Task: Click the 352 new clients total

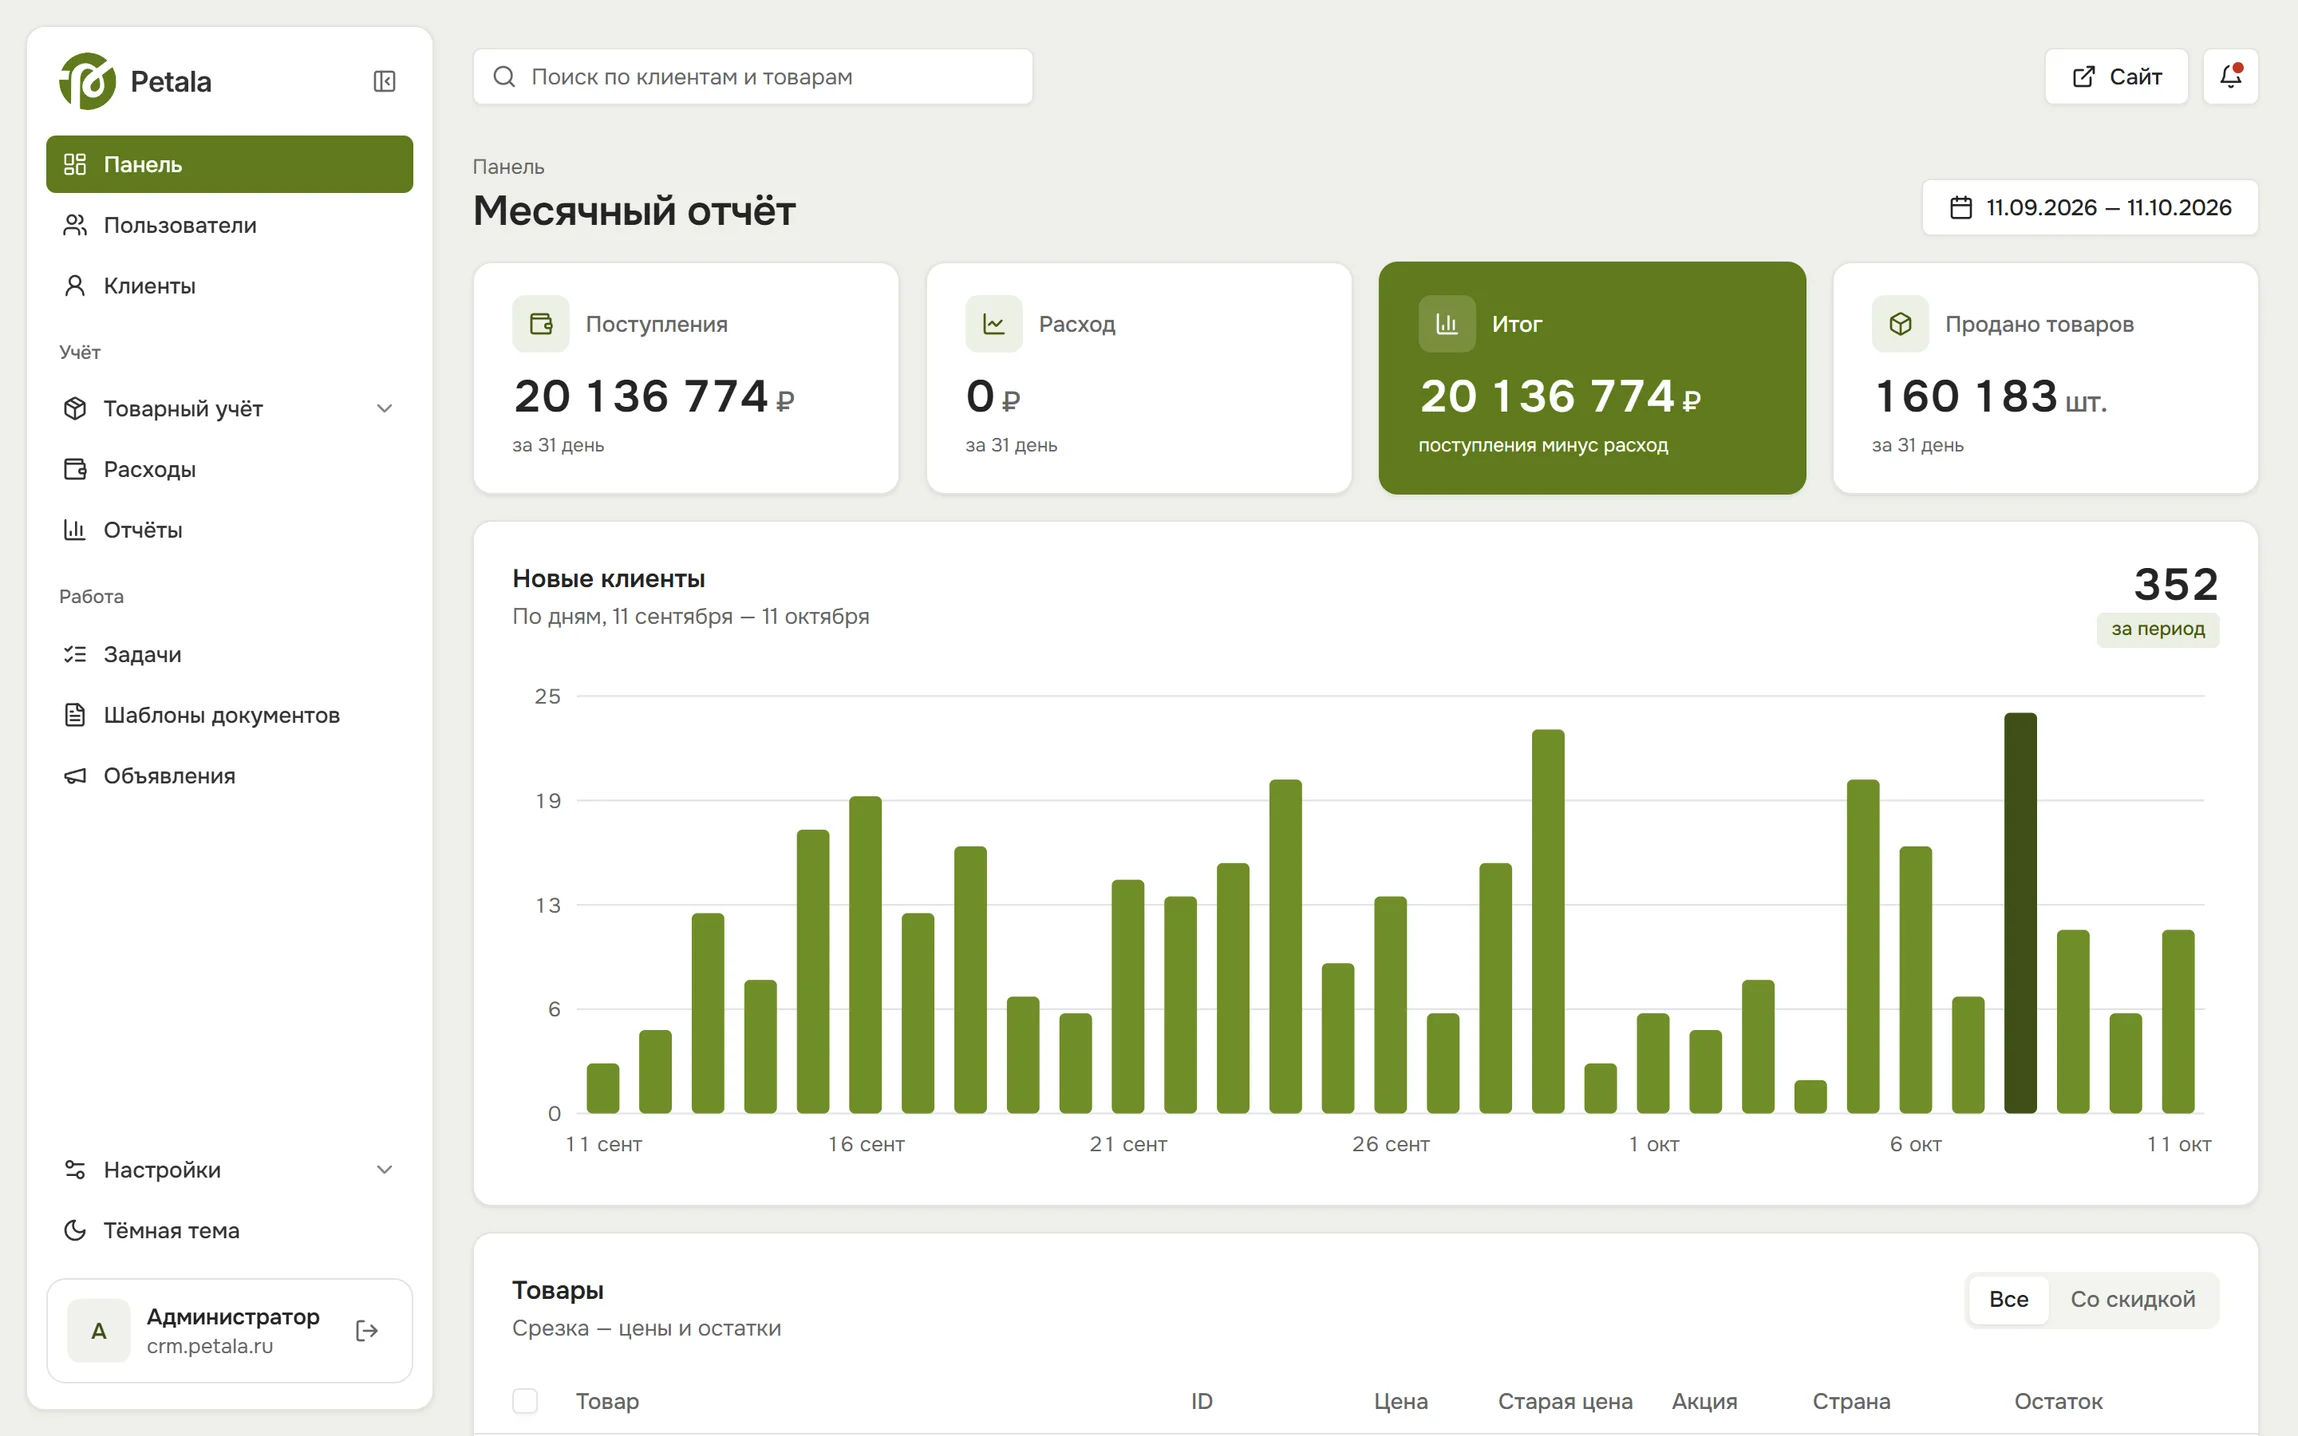Action: (2176, 584)
